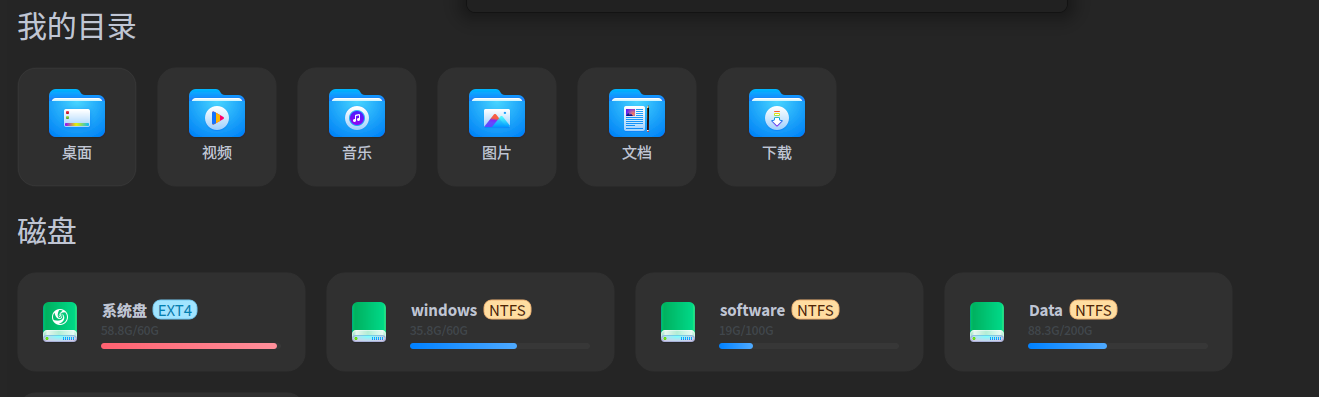Select the 图片 folder label
Image resolution: width=1319 pixels, height=397 pixels.
(497, 153)
